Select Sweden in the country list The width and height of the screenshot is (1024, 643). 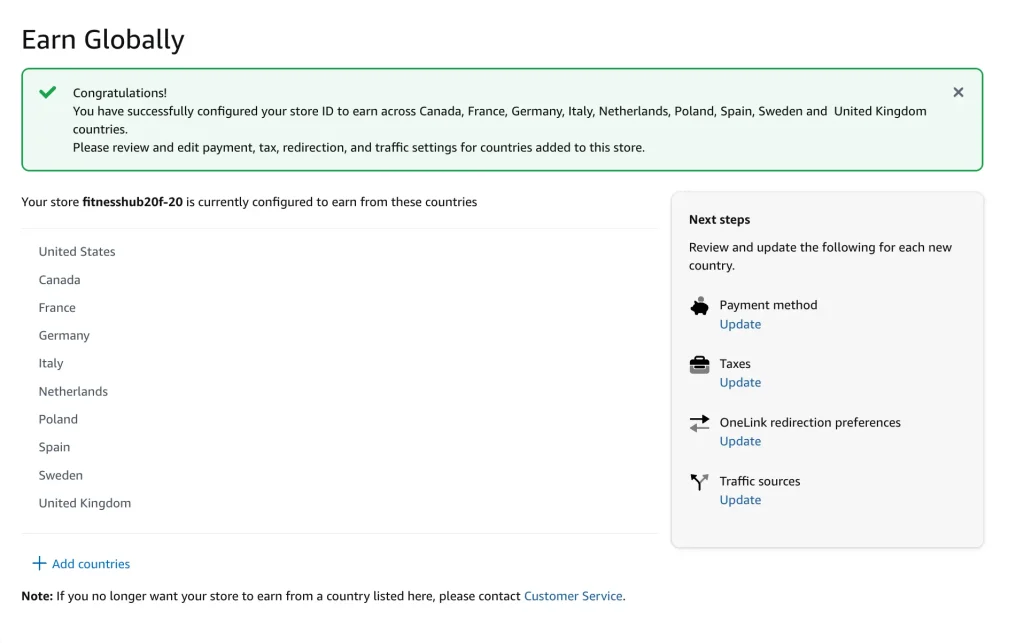tap(61, 475)
